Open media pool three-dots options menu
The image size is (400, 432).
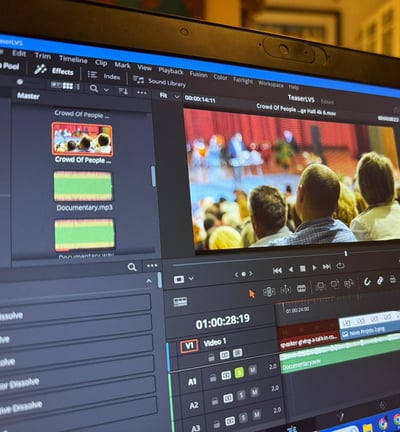click(x=142, y=93)
